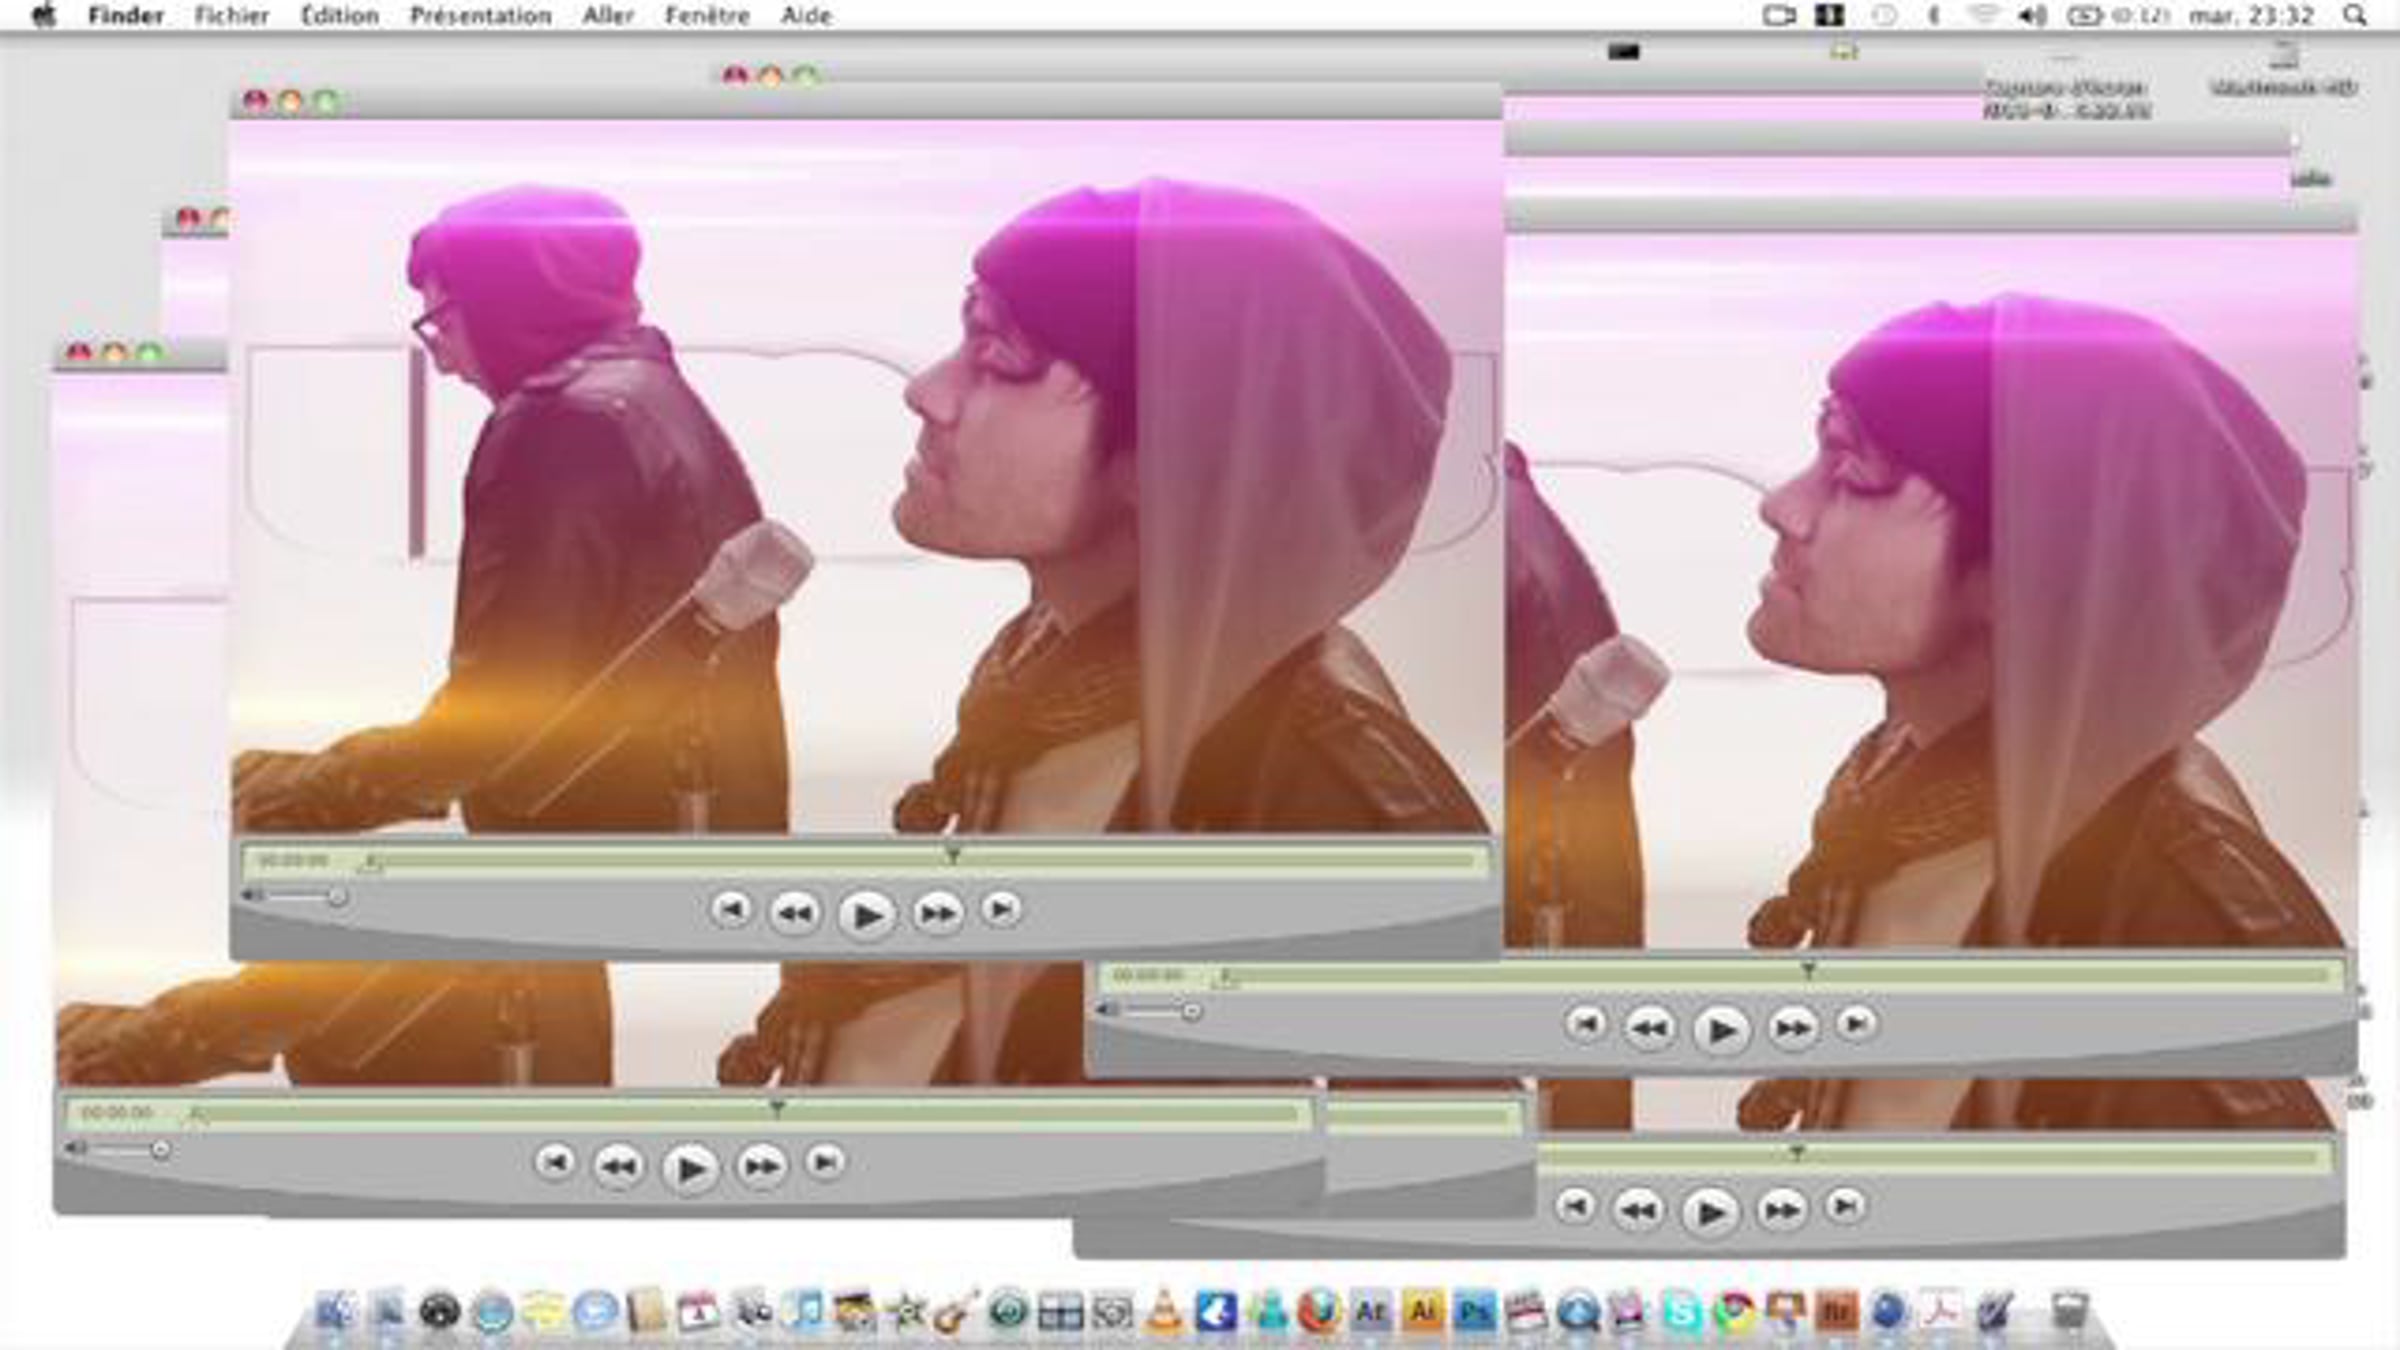Launch GarageBand from the Dock
The image size is (2400, 1350).
tap(955, 1311)
